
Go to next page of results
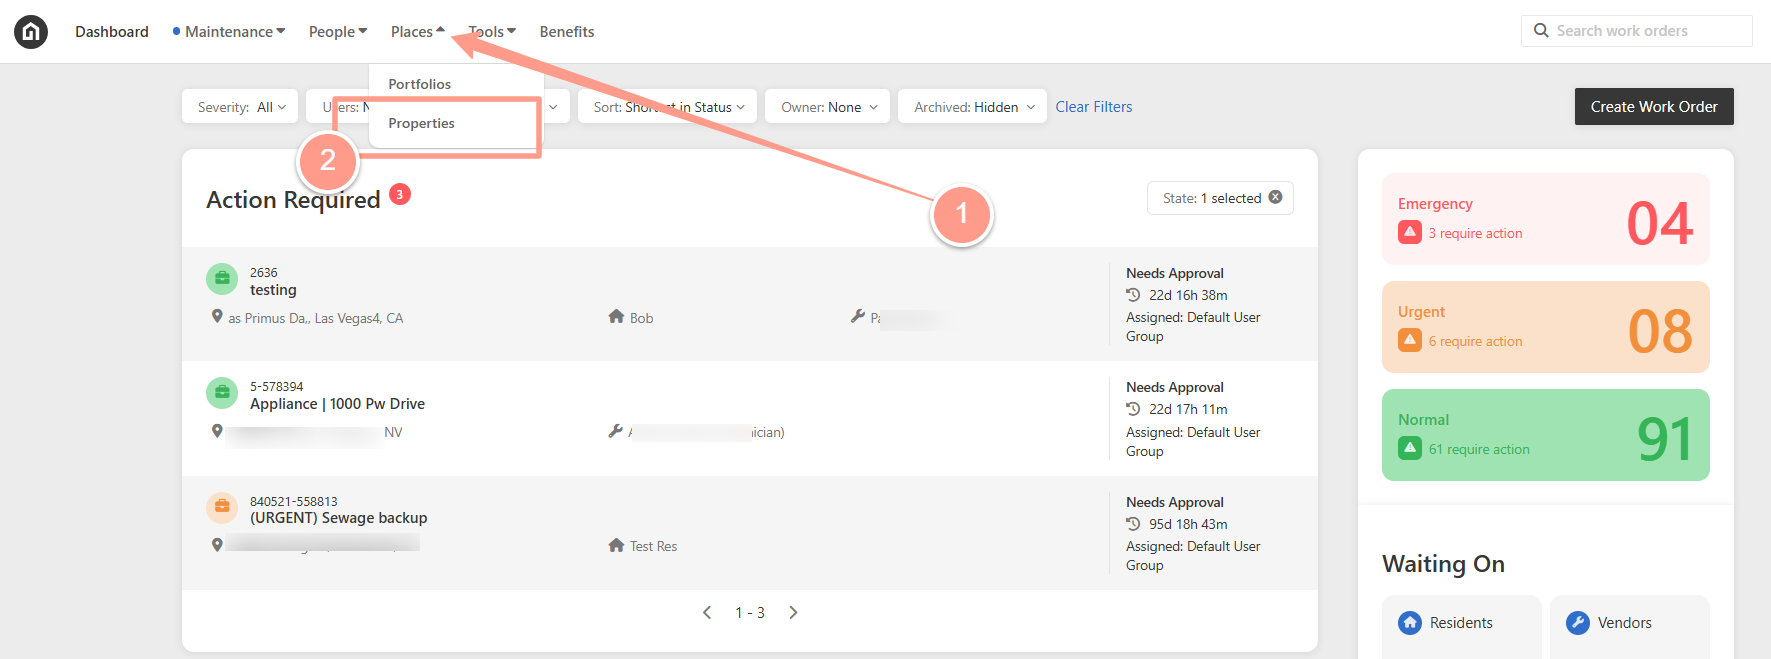[793, 612]
